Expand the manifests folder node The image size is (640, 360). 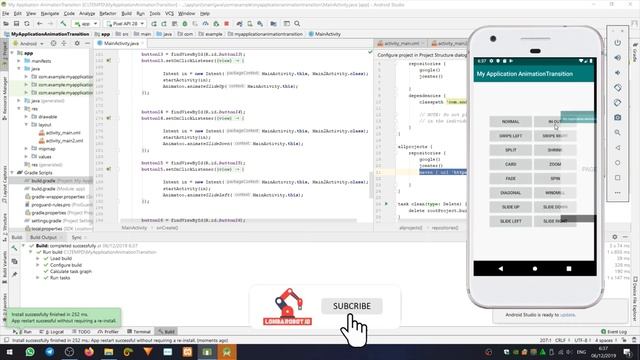pos(19,61)
